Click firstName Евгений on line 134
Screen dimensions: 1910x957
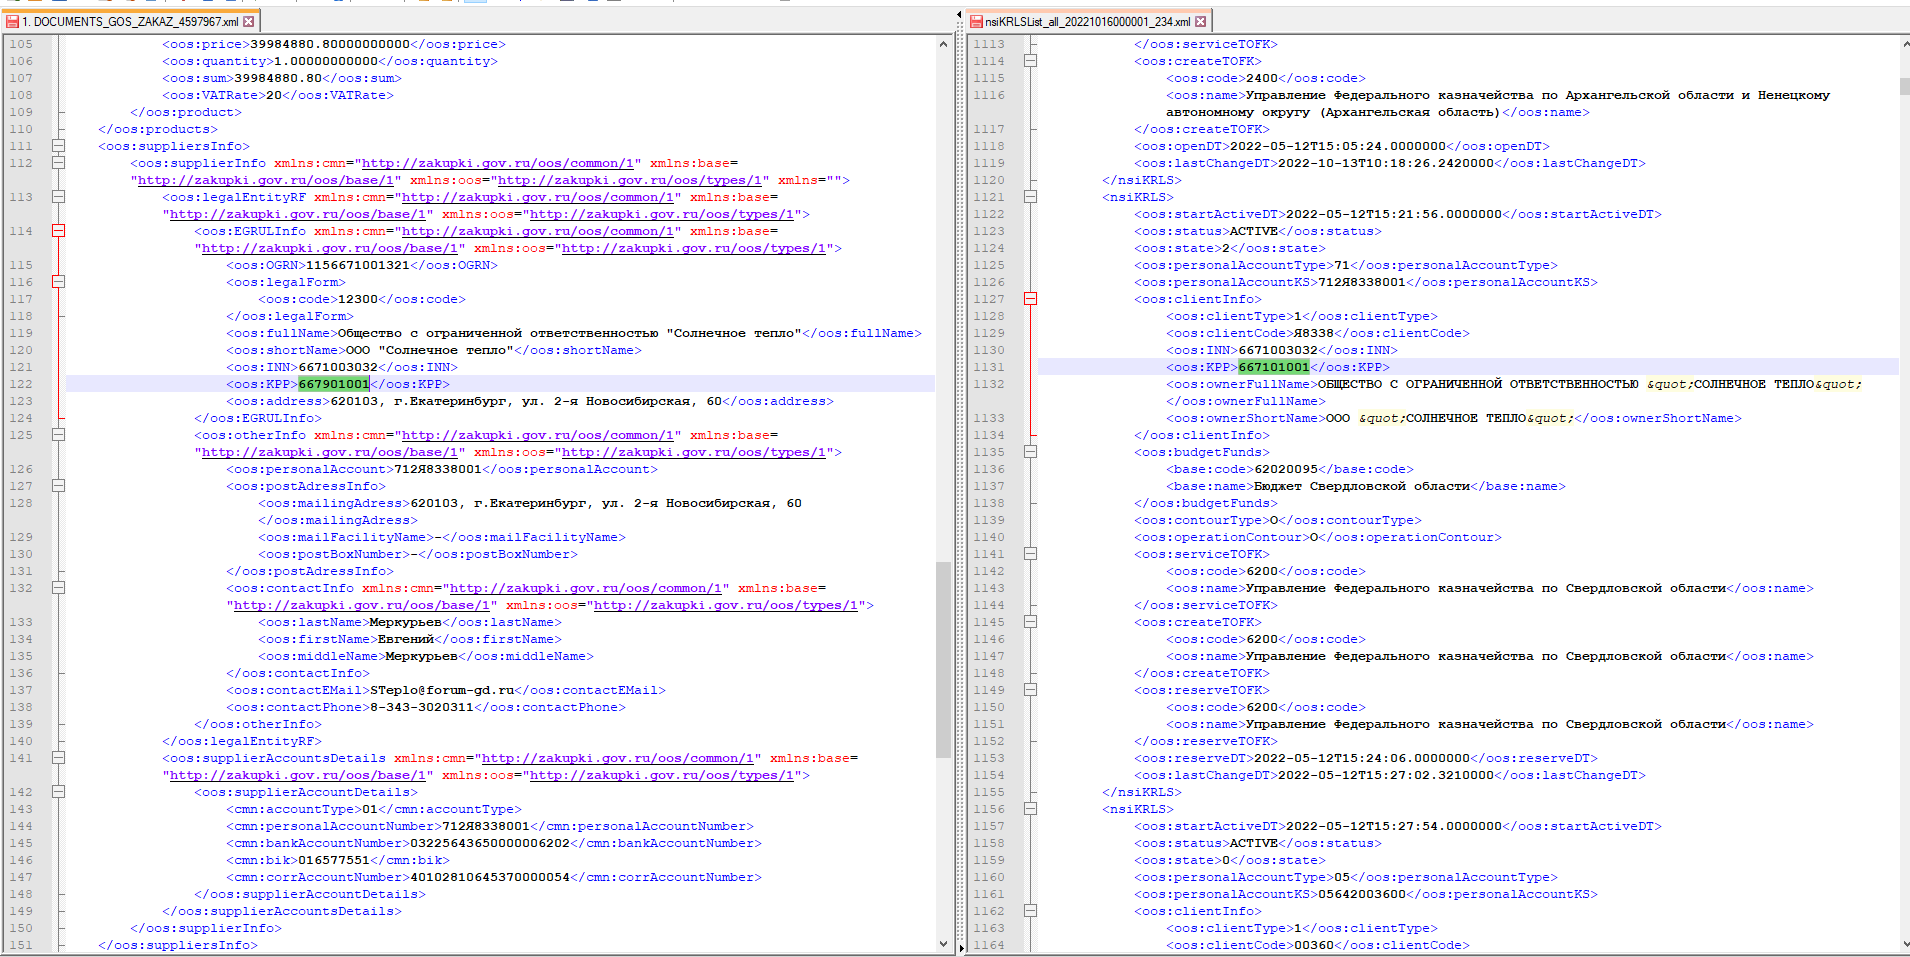406,639
